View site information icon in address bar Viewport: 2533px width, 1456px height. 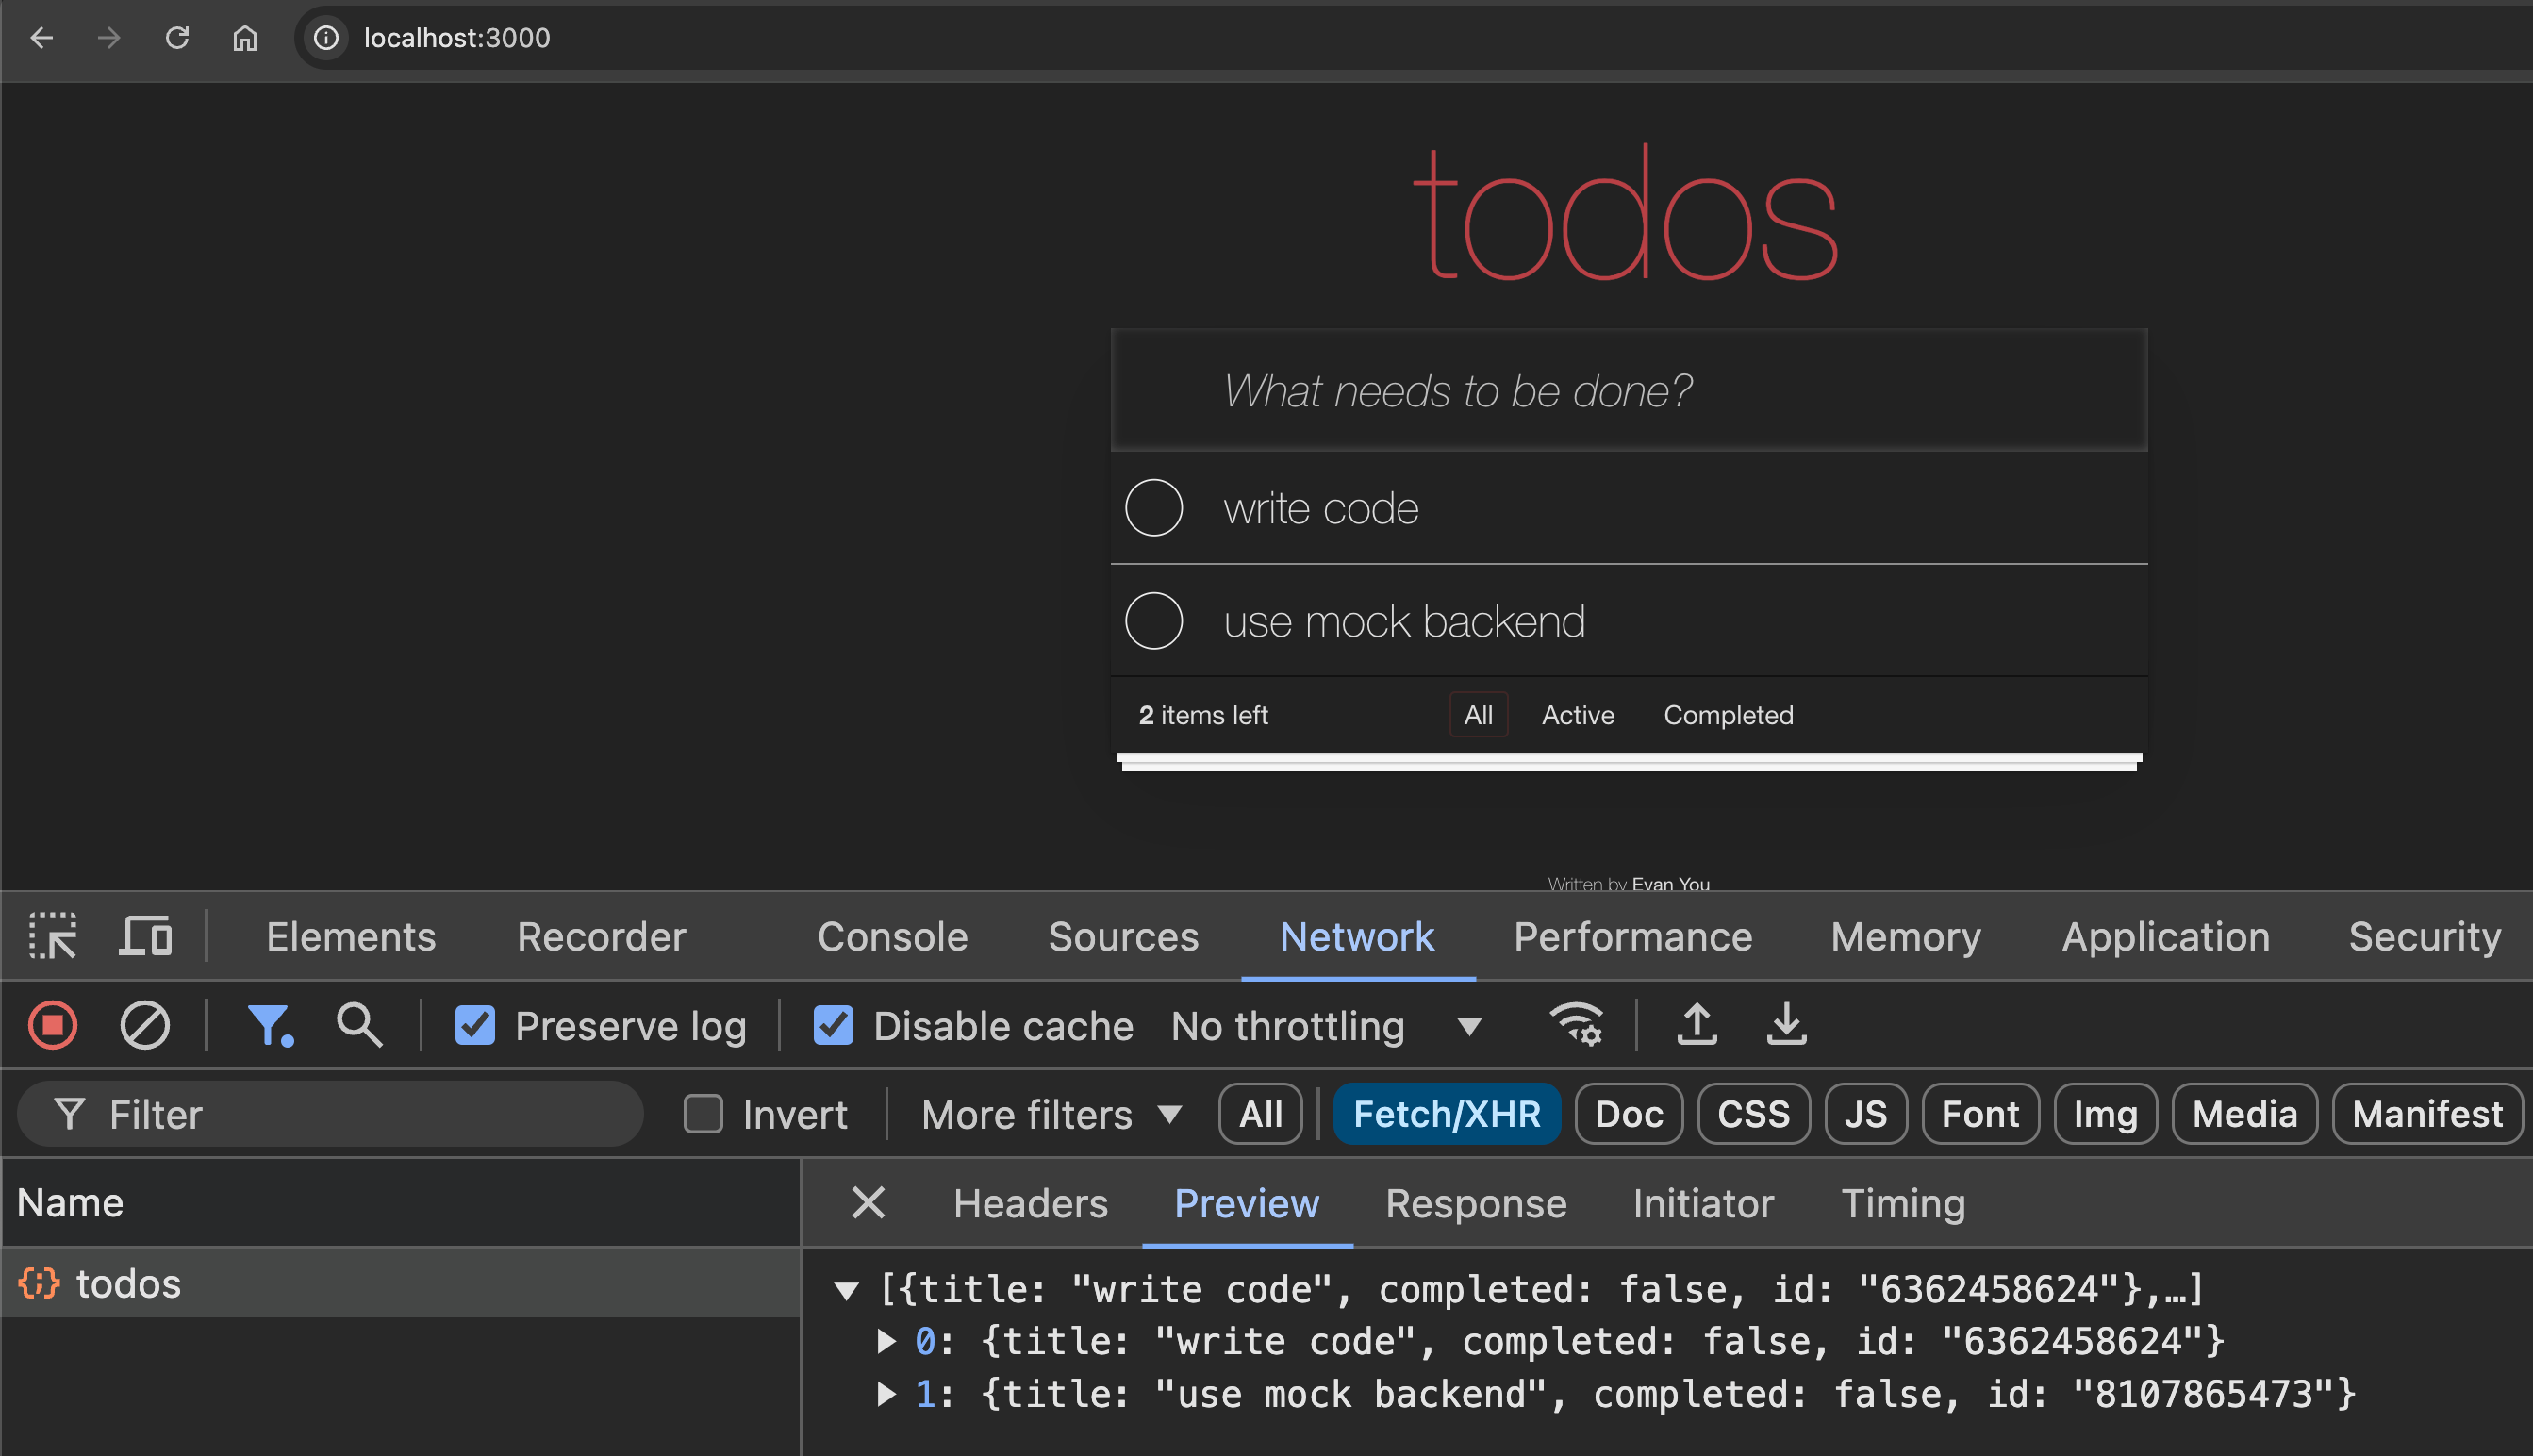coord(326,38)
